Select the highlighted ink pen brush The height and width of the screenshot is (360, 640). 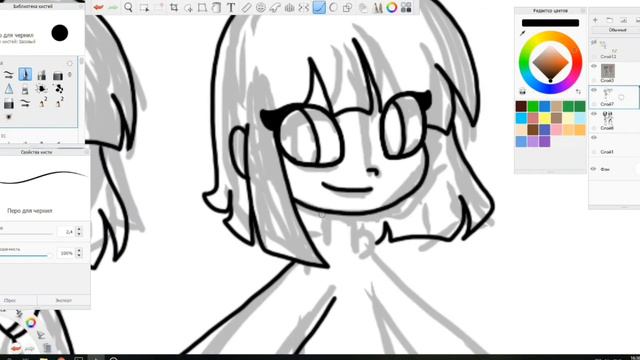point(25,74)
